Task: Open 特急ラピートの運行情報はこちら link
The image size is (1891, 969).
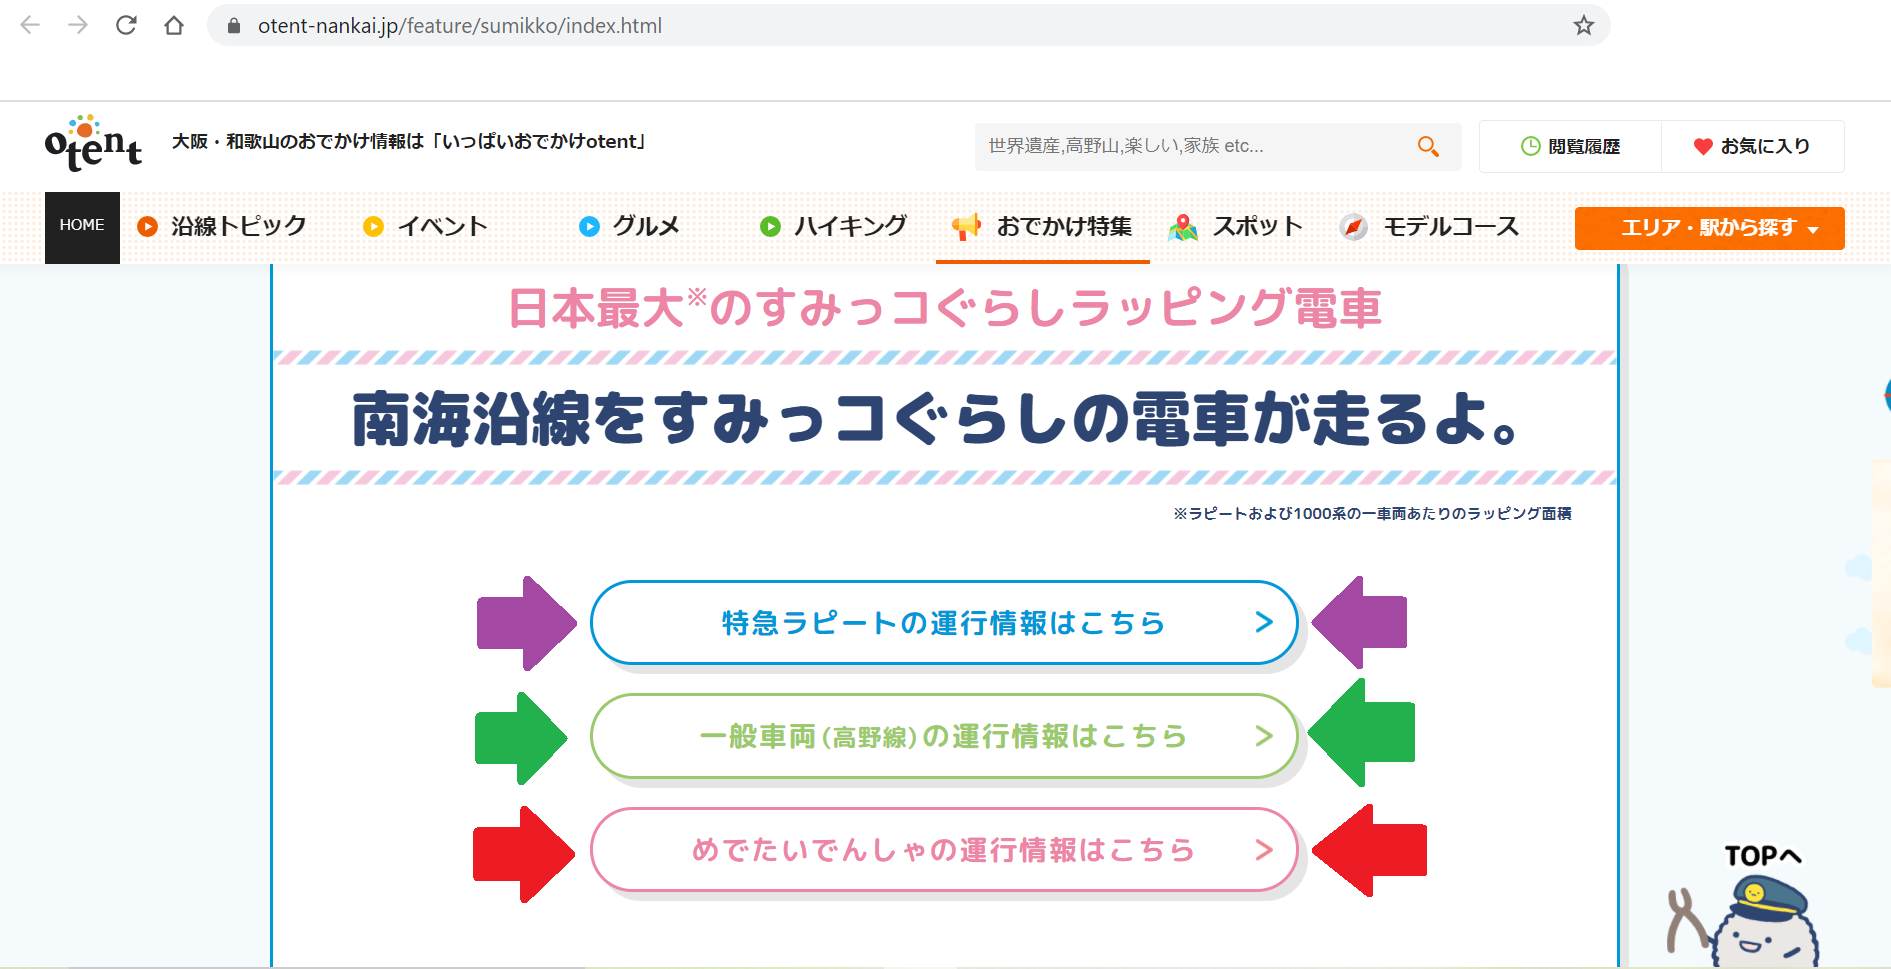Action: (944, 622)
